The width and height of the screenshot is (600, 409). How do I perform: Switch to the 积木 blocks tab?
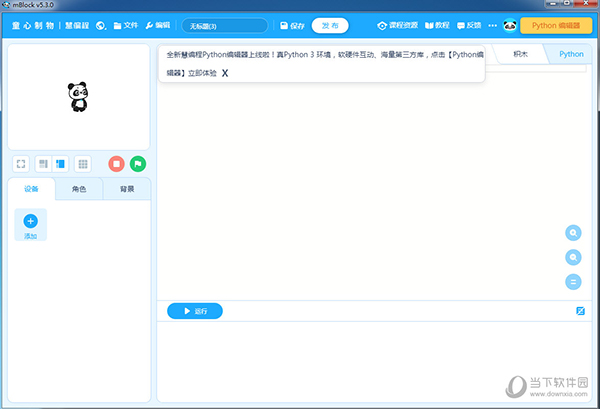(x=520, y=54)
